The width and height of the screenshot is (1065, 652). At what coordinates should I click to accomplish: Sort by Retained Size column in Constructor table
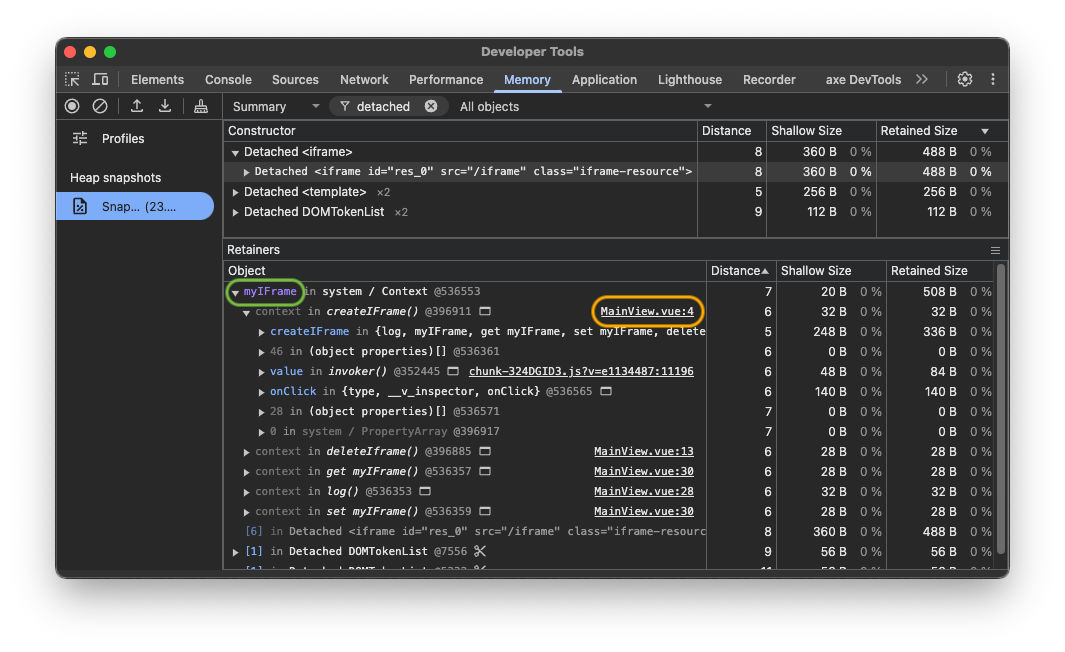coord(941,131)
